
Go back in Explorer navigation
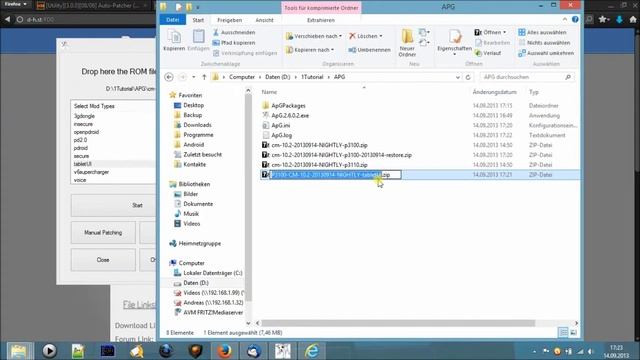pos(169,77)
